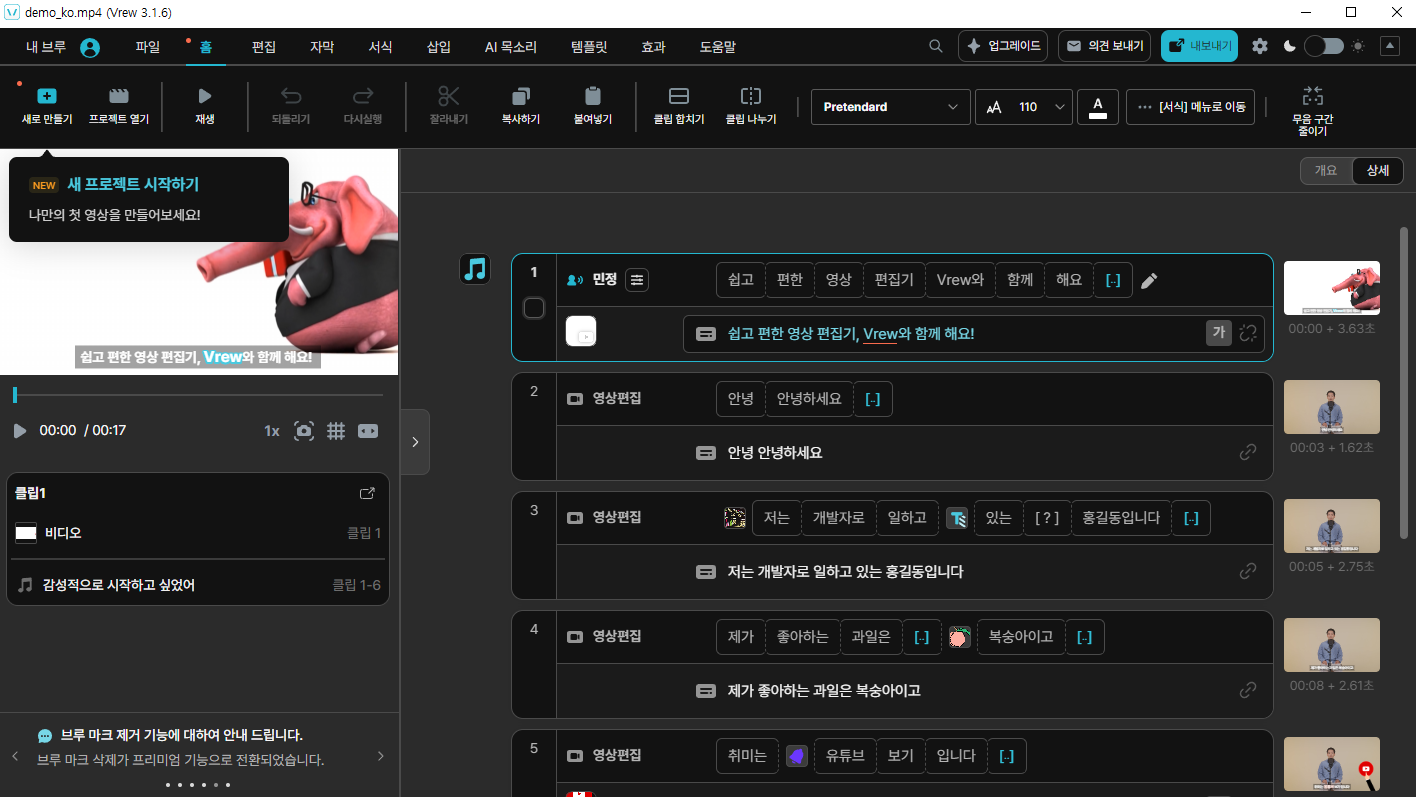Select the word chip 편집기 in clip 1

click(x=894, y=280)
